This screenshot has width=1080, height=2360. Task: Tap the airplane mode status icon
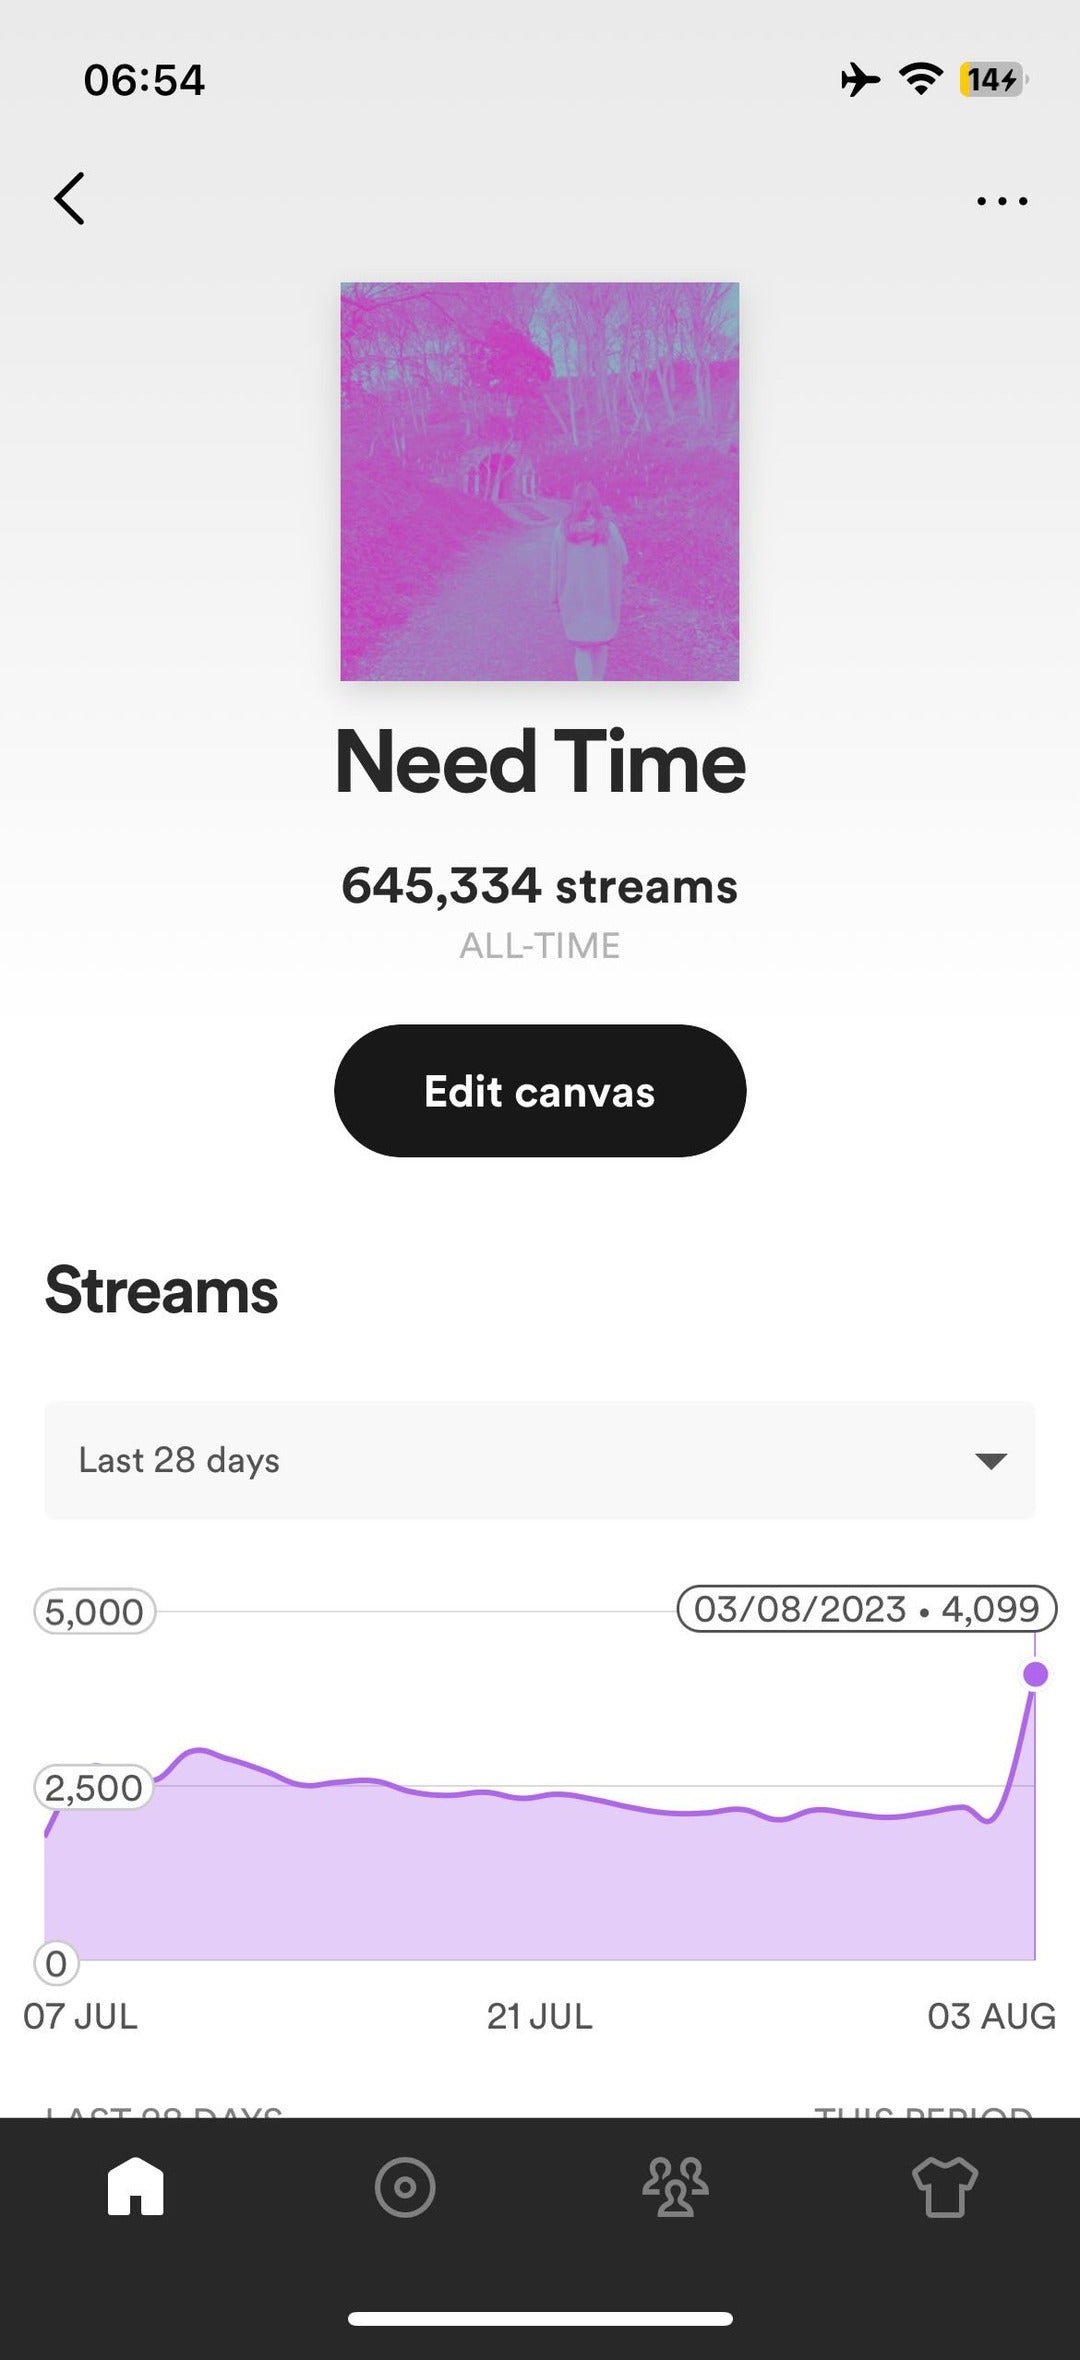860,79
